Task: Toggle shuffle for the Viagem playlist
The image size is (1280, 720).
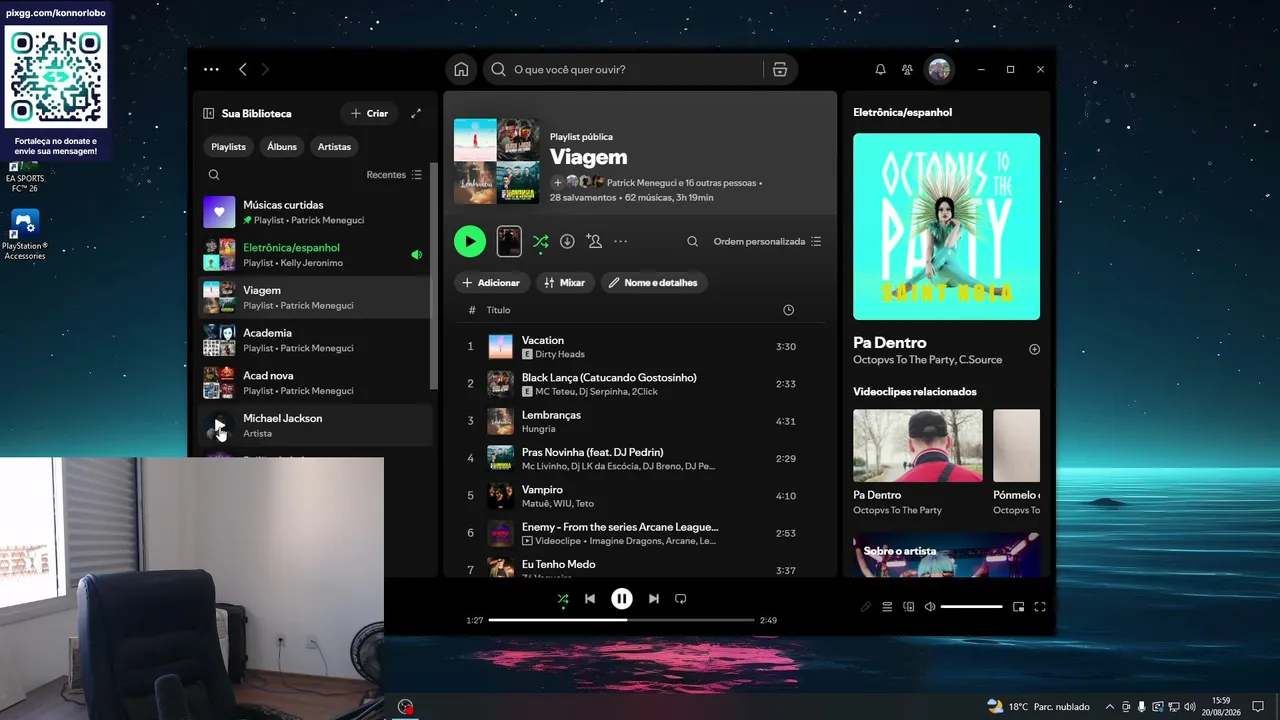Action: (540, 241)
